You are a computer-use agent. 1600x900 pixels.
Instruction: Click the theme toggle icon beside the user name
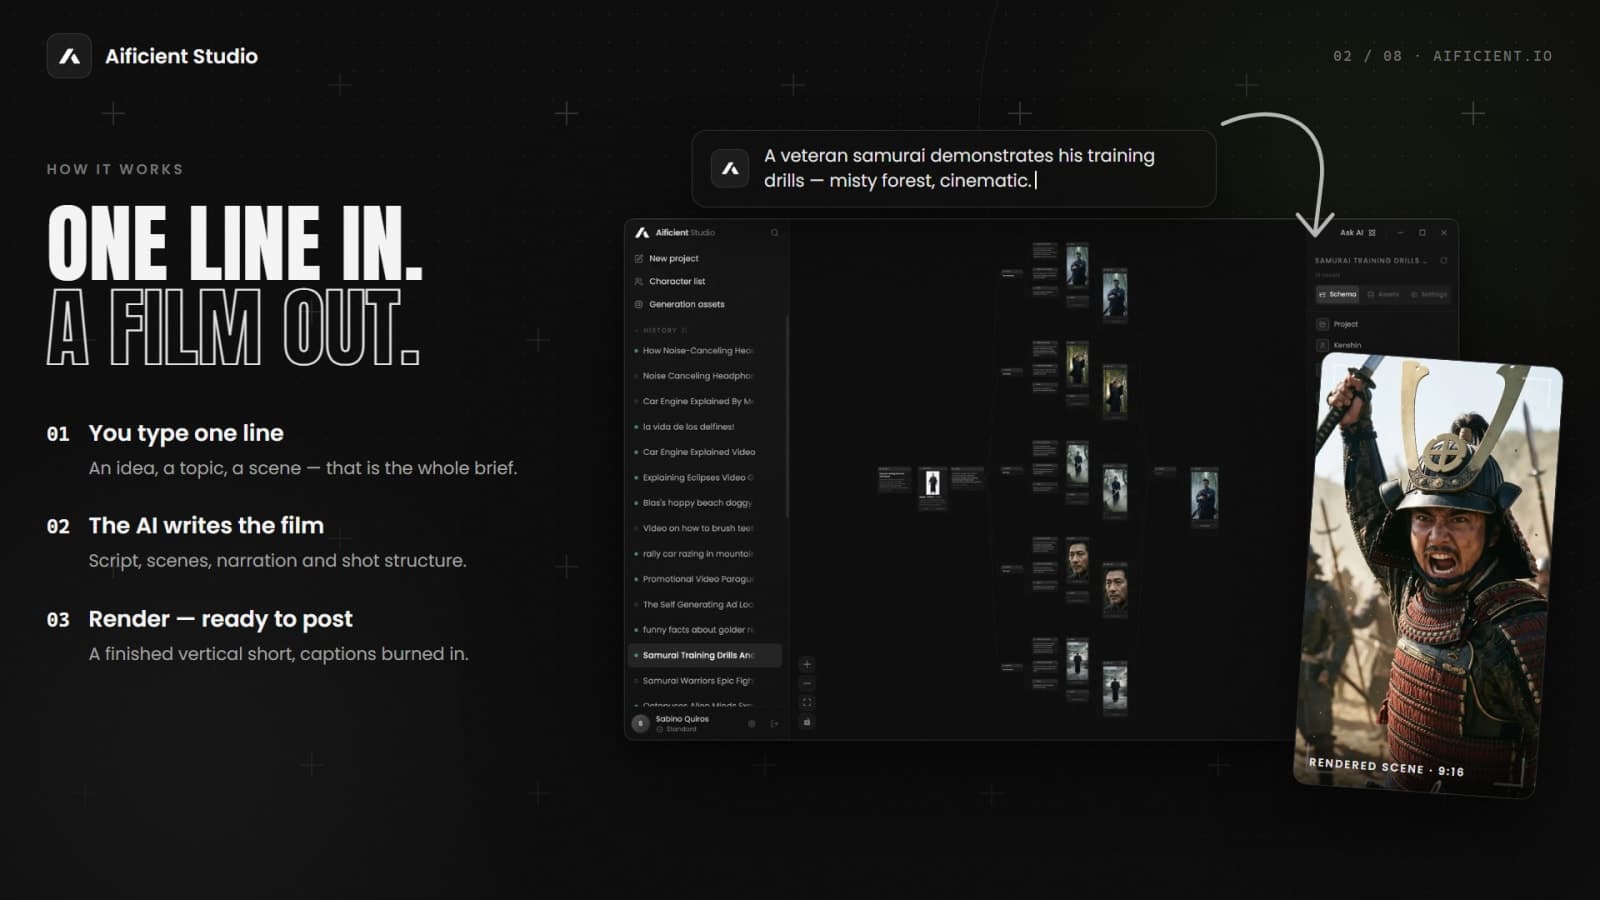point(752,724)
